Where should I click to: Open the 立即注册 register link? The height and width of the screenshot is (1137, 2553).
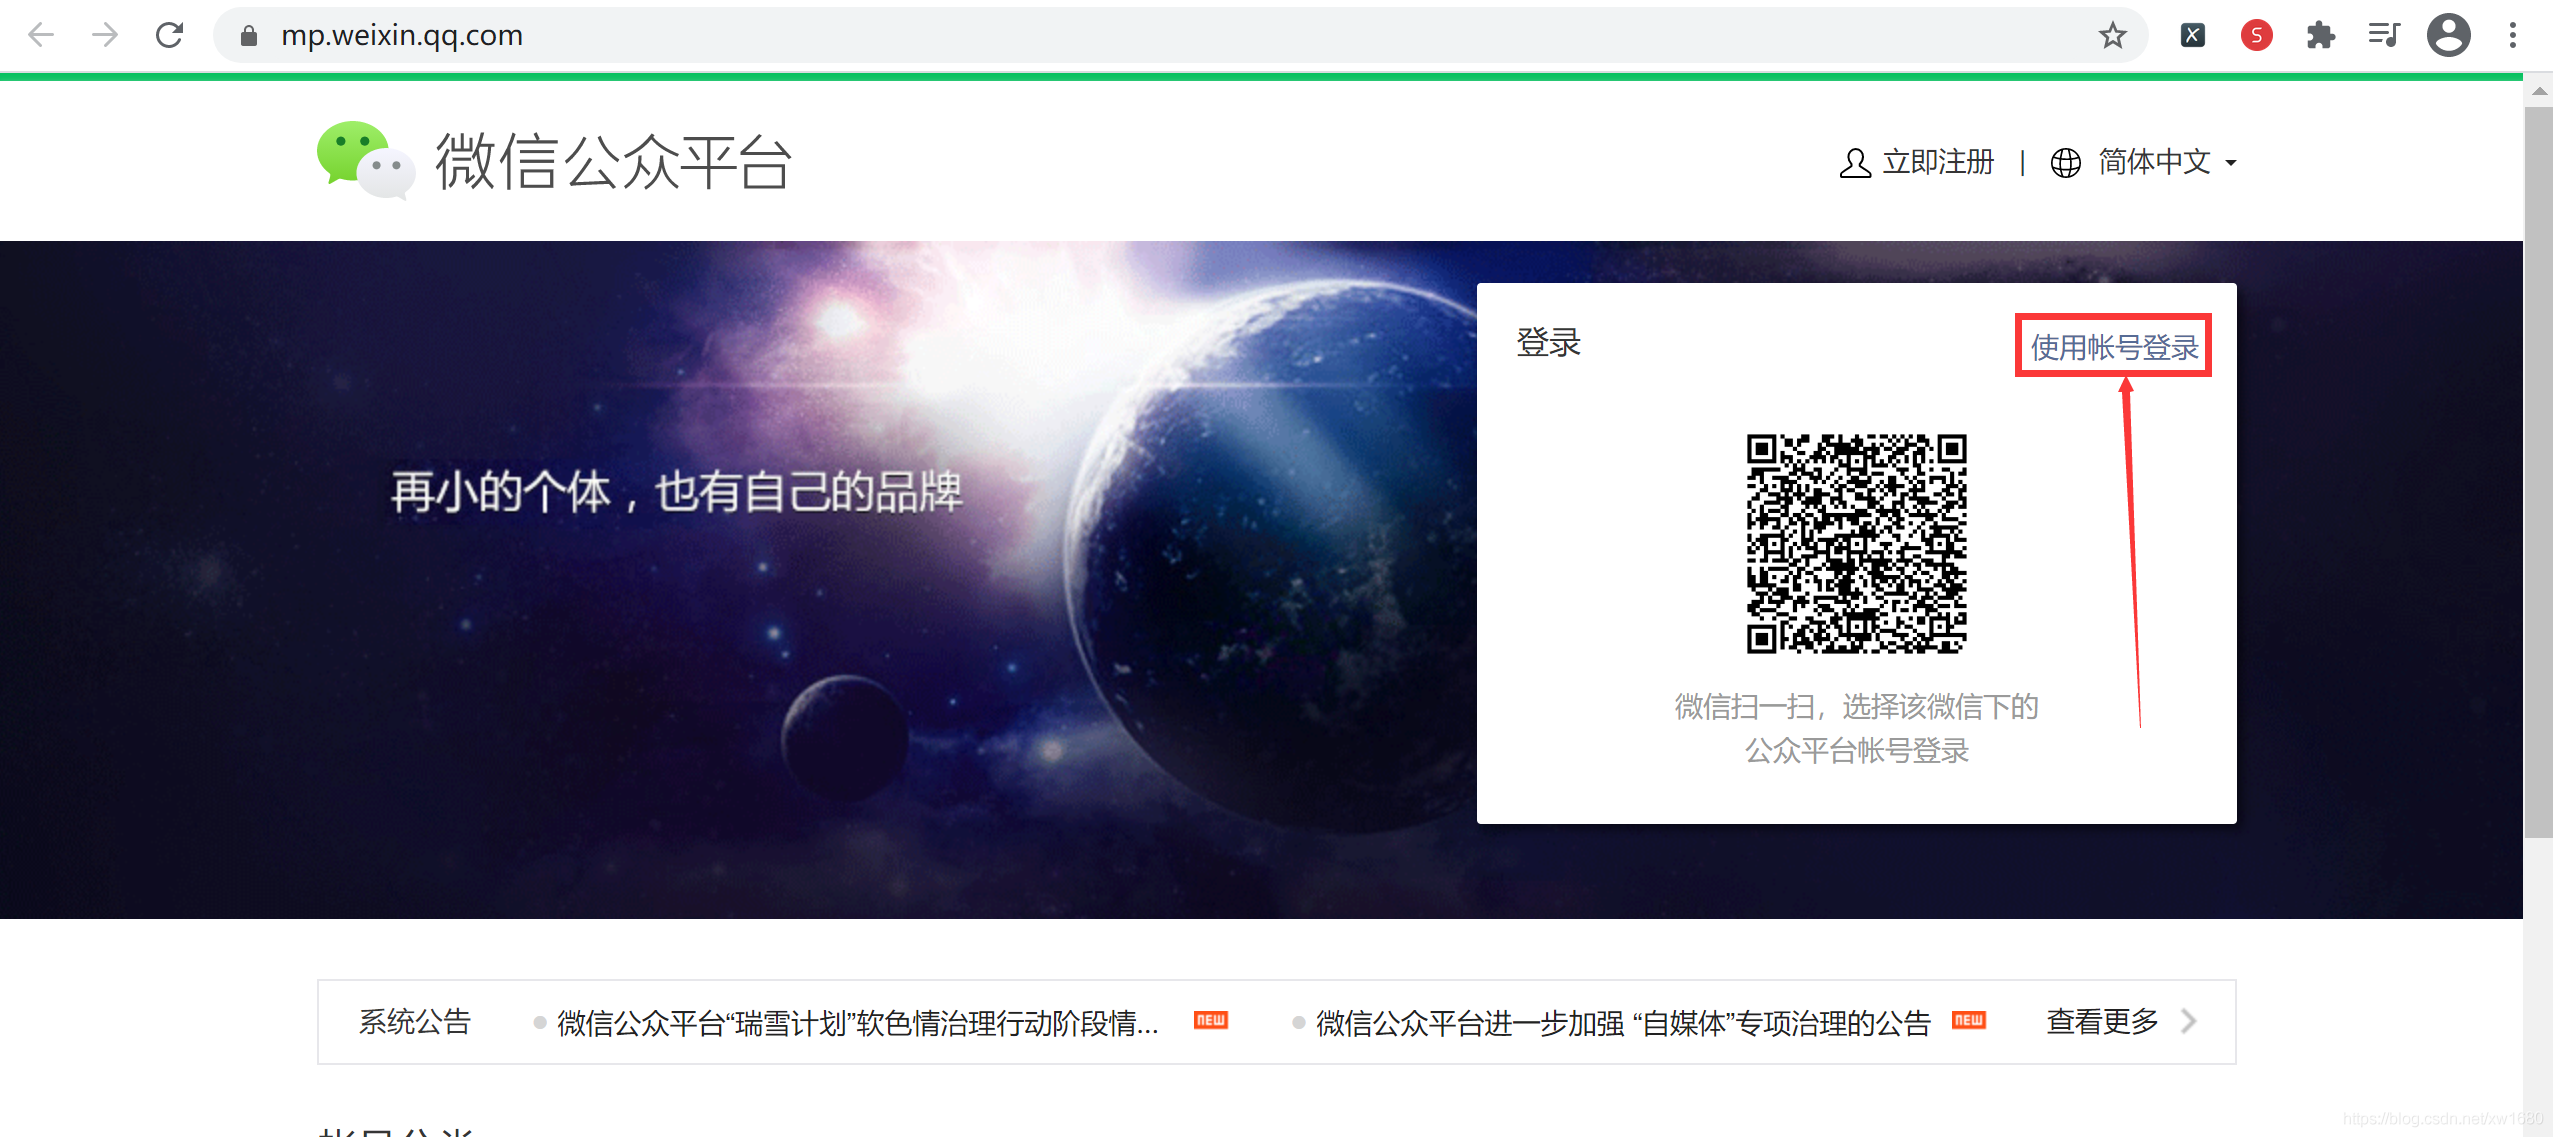1938,162
